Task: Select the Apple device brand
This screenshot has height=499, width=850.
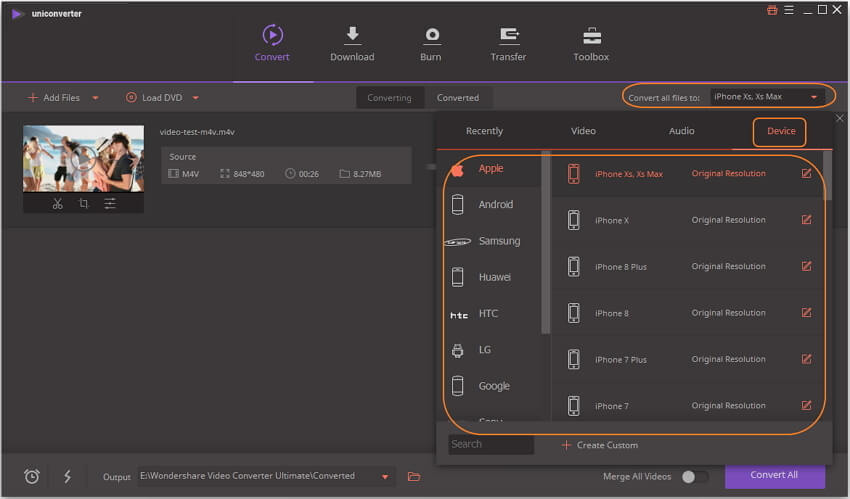Action: tap(490, 169)
